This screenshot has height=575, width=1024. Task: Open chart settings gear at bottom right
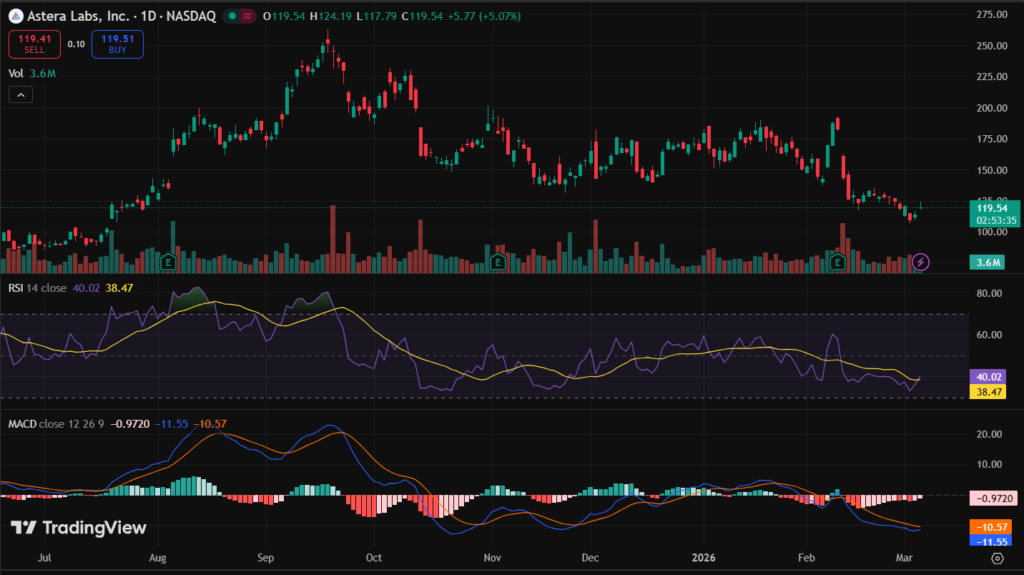997,560
